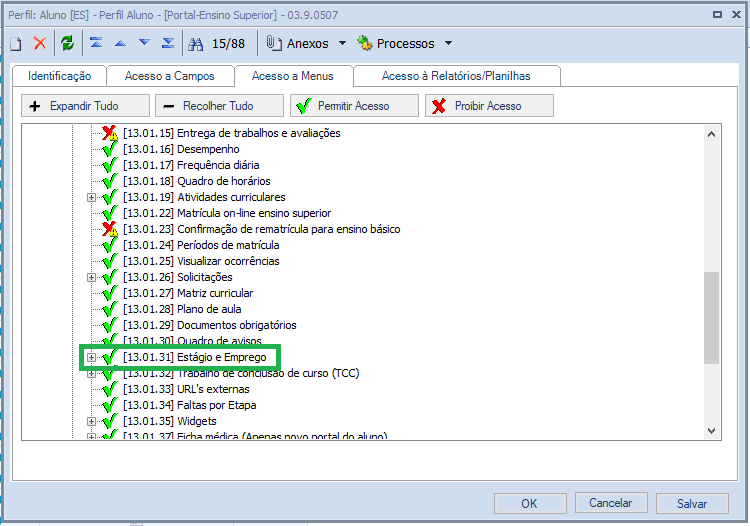This screenshot has width=750, height=526.
Task: Click the Permitir Acesso button
Action: pos(354,106)
